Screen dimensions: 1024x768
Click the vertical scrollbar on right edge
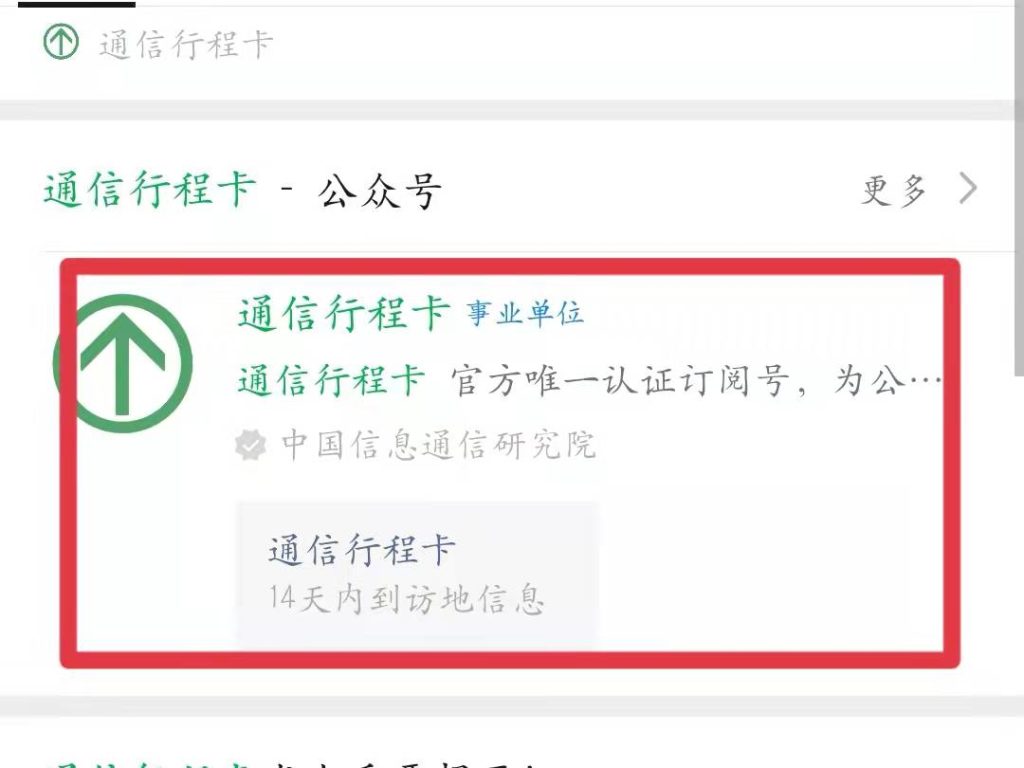tap(1019, 188)
